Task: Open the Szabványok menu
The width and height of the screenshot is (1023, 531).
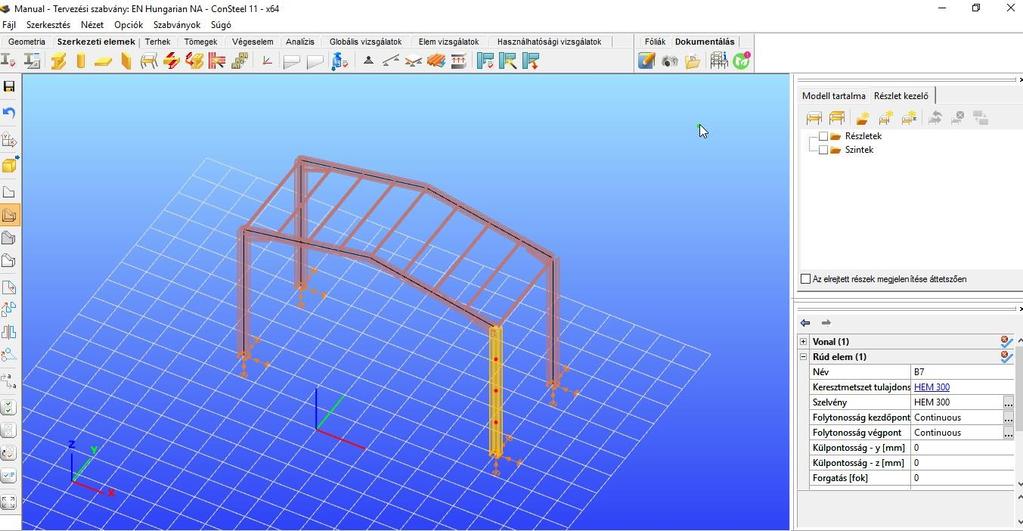Action: pos(177,25)
